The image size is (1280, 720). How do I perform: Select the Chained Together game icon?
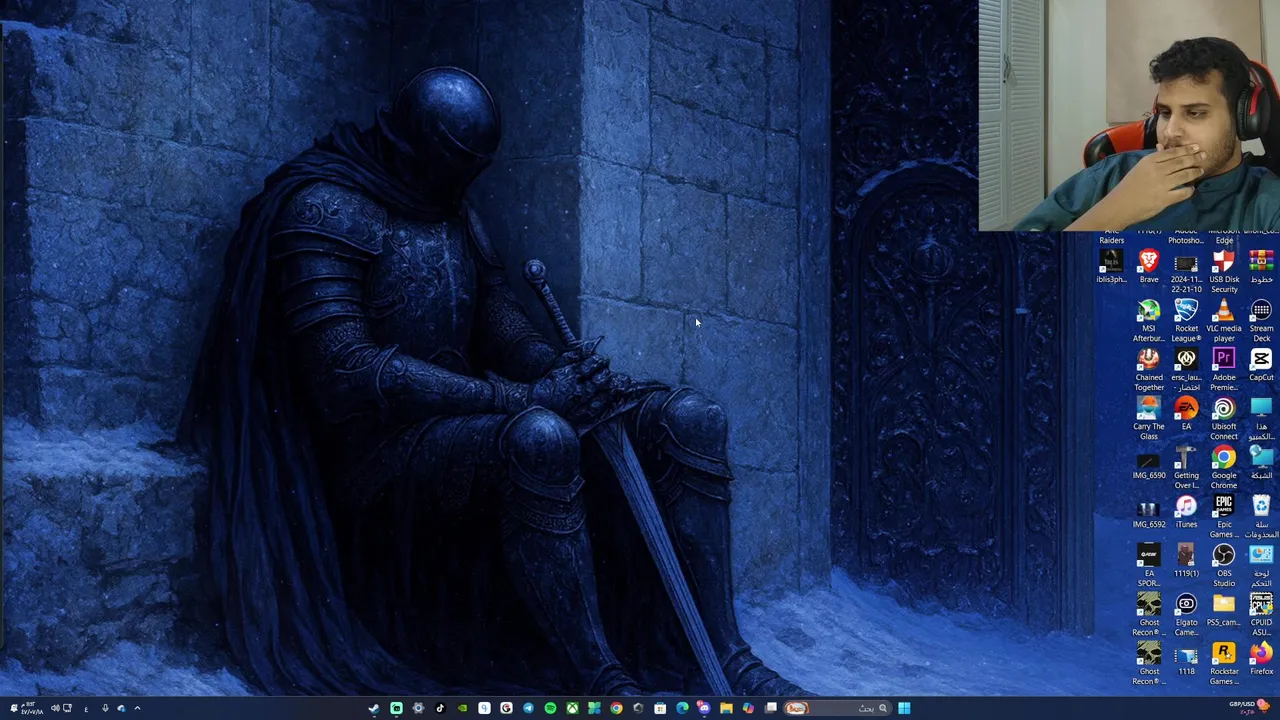1149,369
